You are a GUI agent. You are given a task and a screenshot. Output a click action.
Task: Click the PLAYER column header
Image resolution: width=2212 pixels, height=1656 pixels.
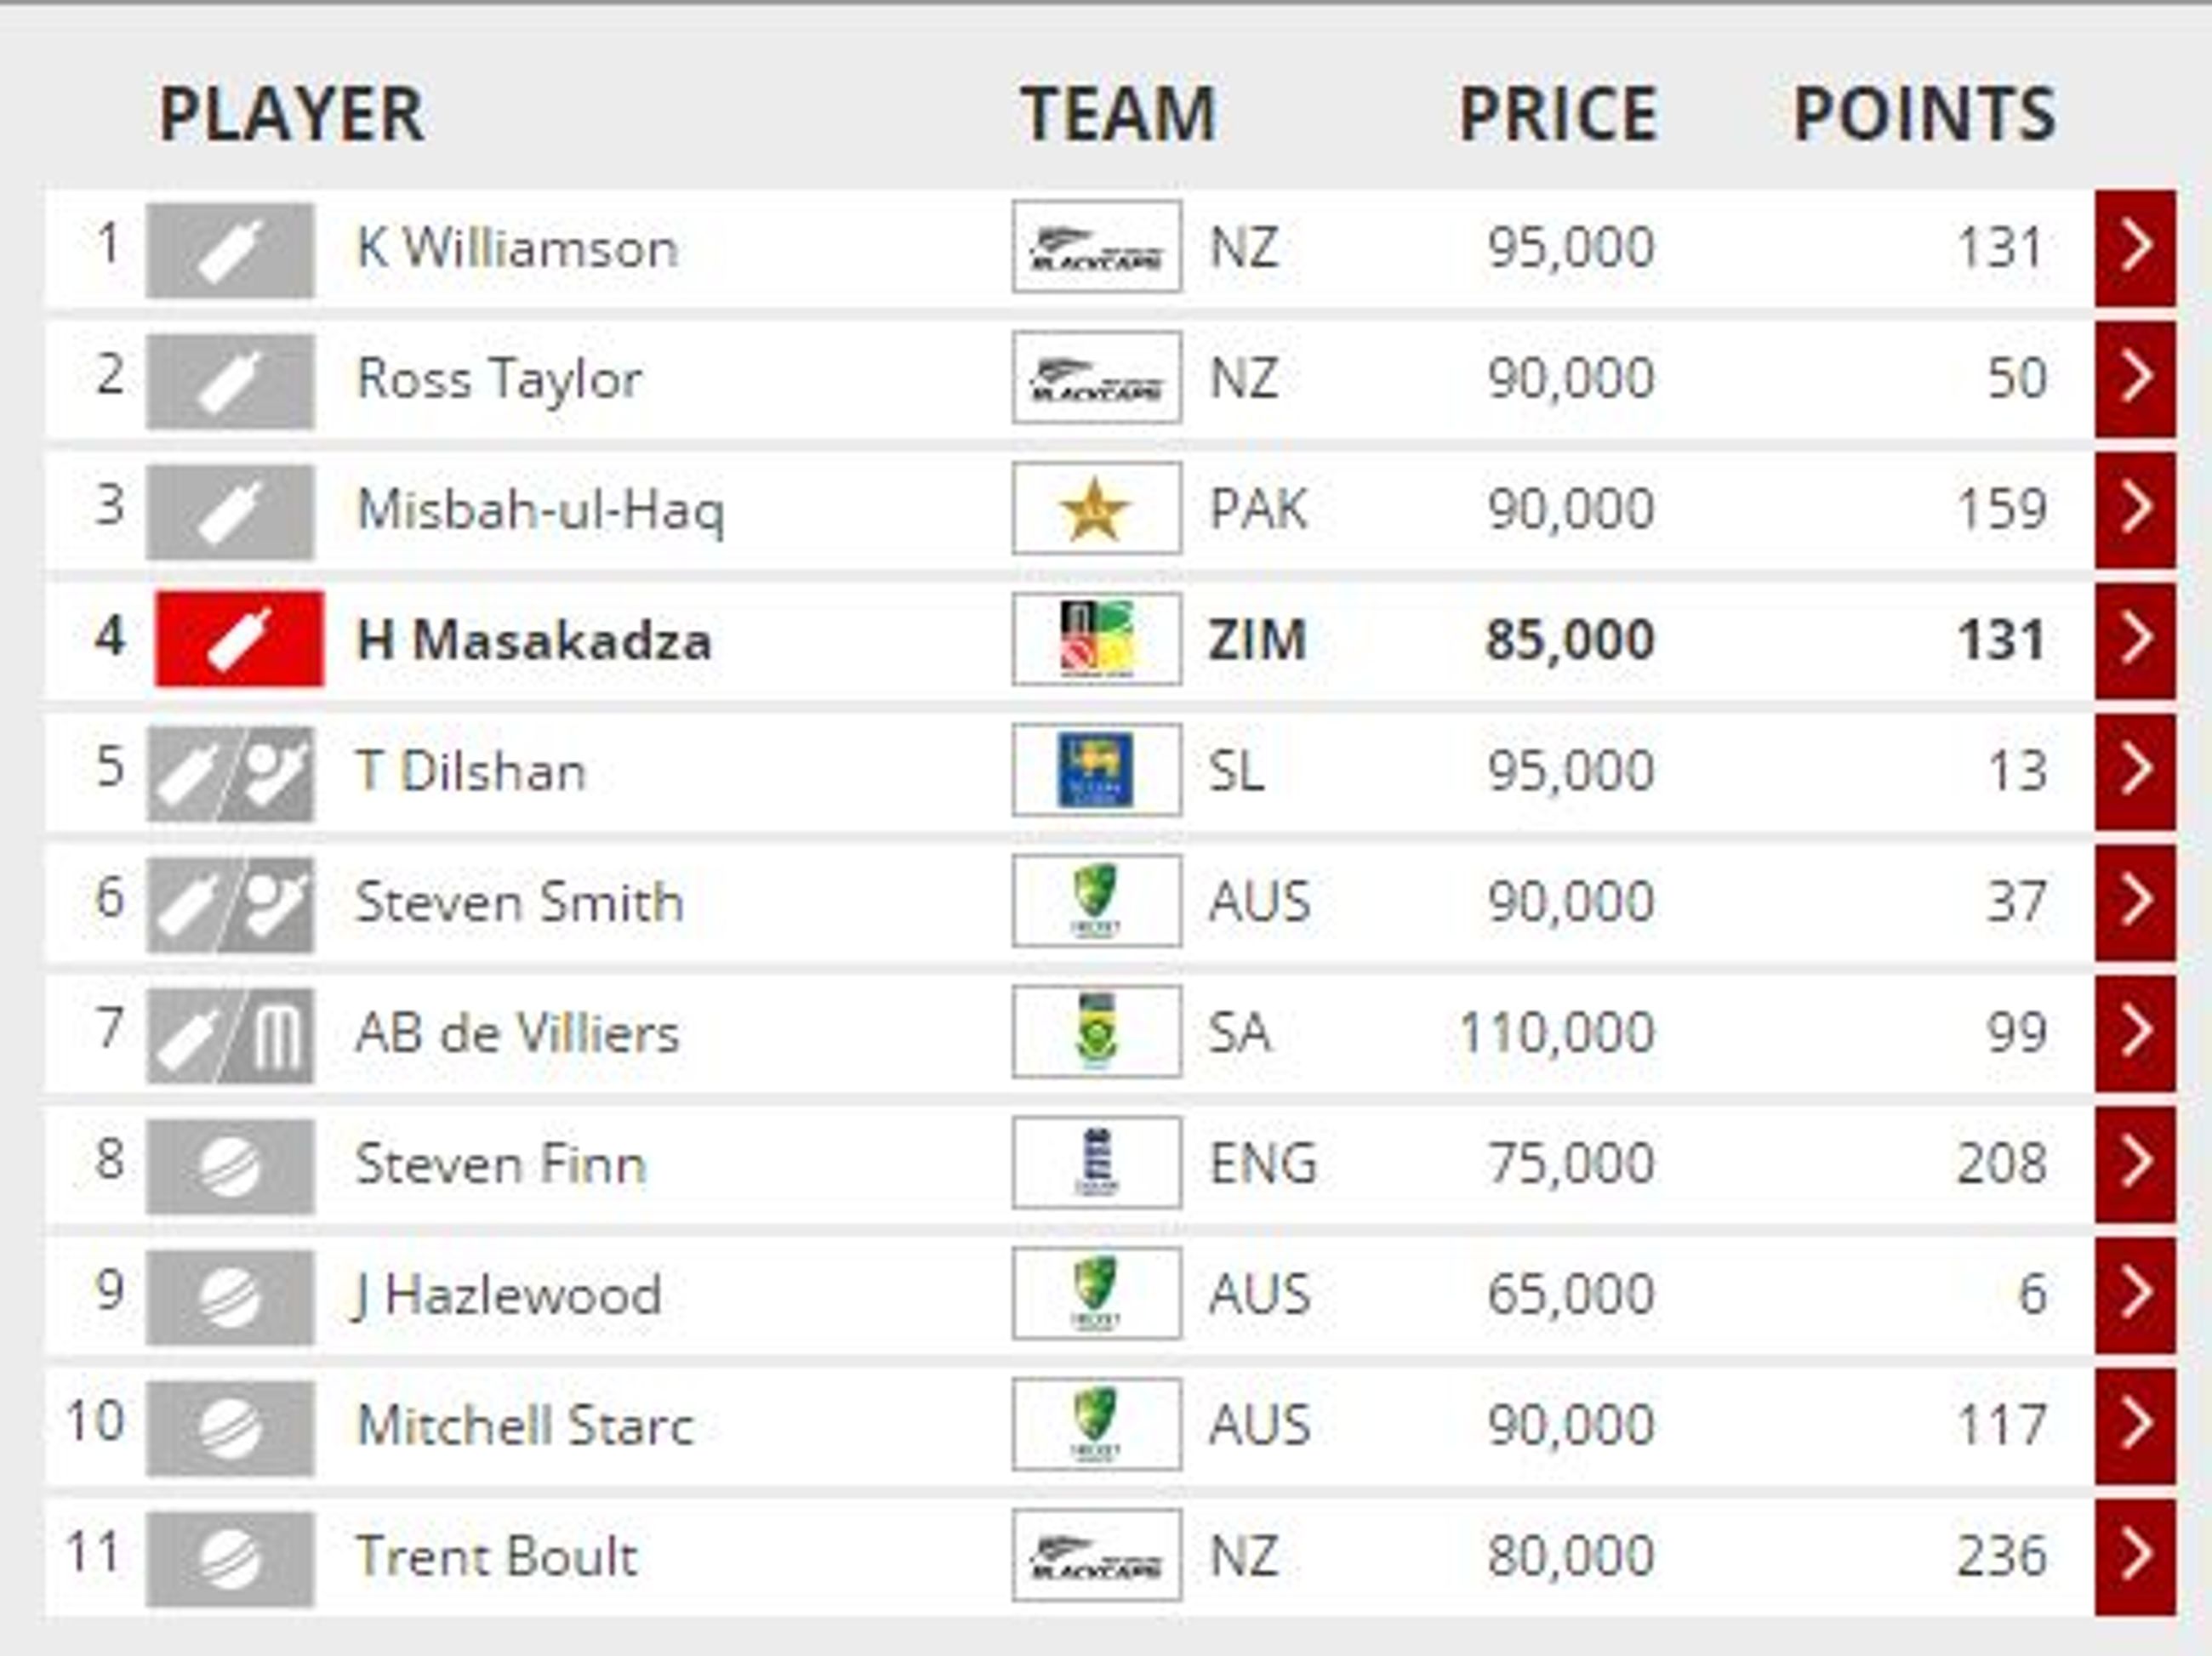[x=292, y=114]
